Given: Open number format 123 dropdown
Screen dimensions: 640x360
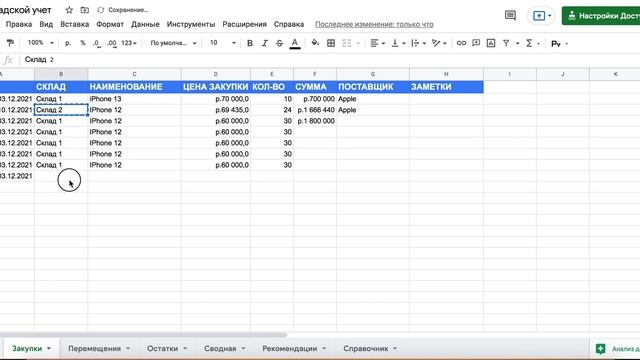Looking at the screenshot, I should point(129,43).
